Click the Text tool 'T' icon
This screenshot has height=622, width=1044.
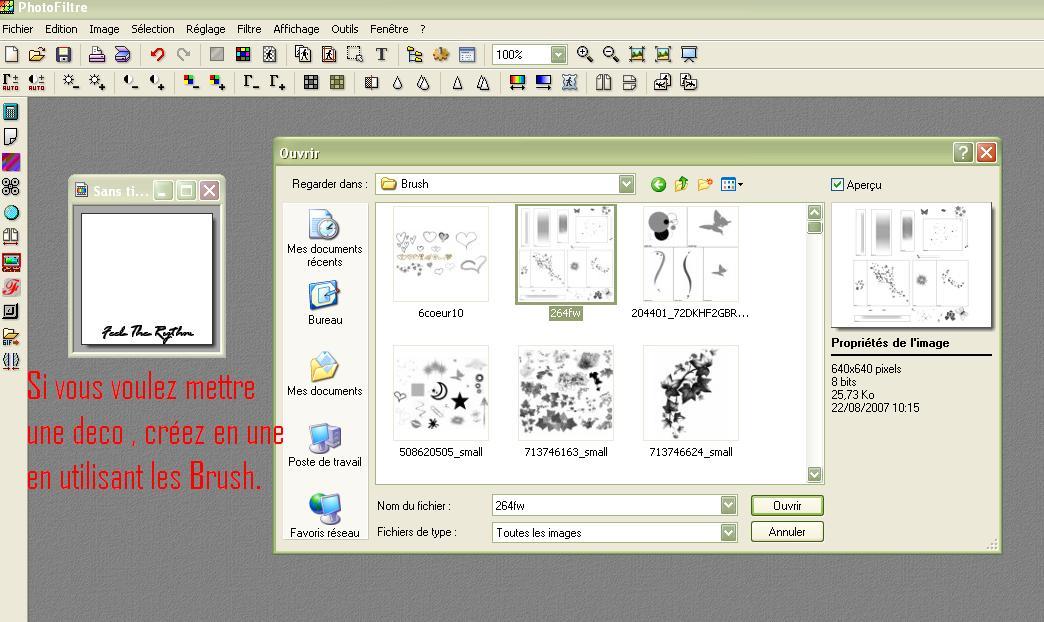(382, 55)
